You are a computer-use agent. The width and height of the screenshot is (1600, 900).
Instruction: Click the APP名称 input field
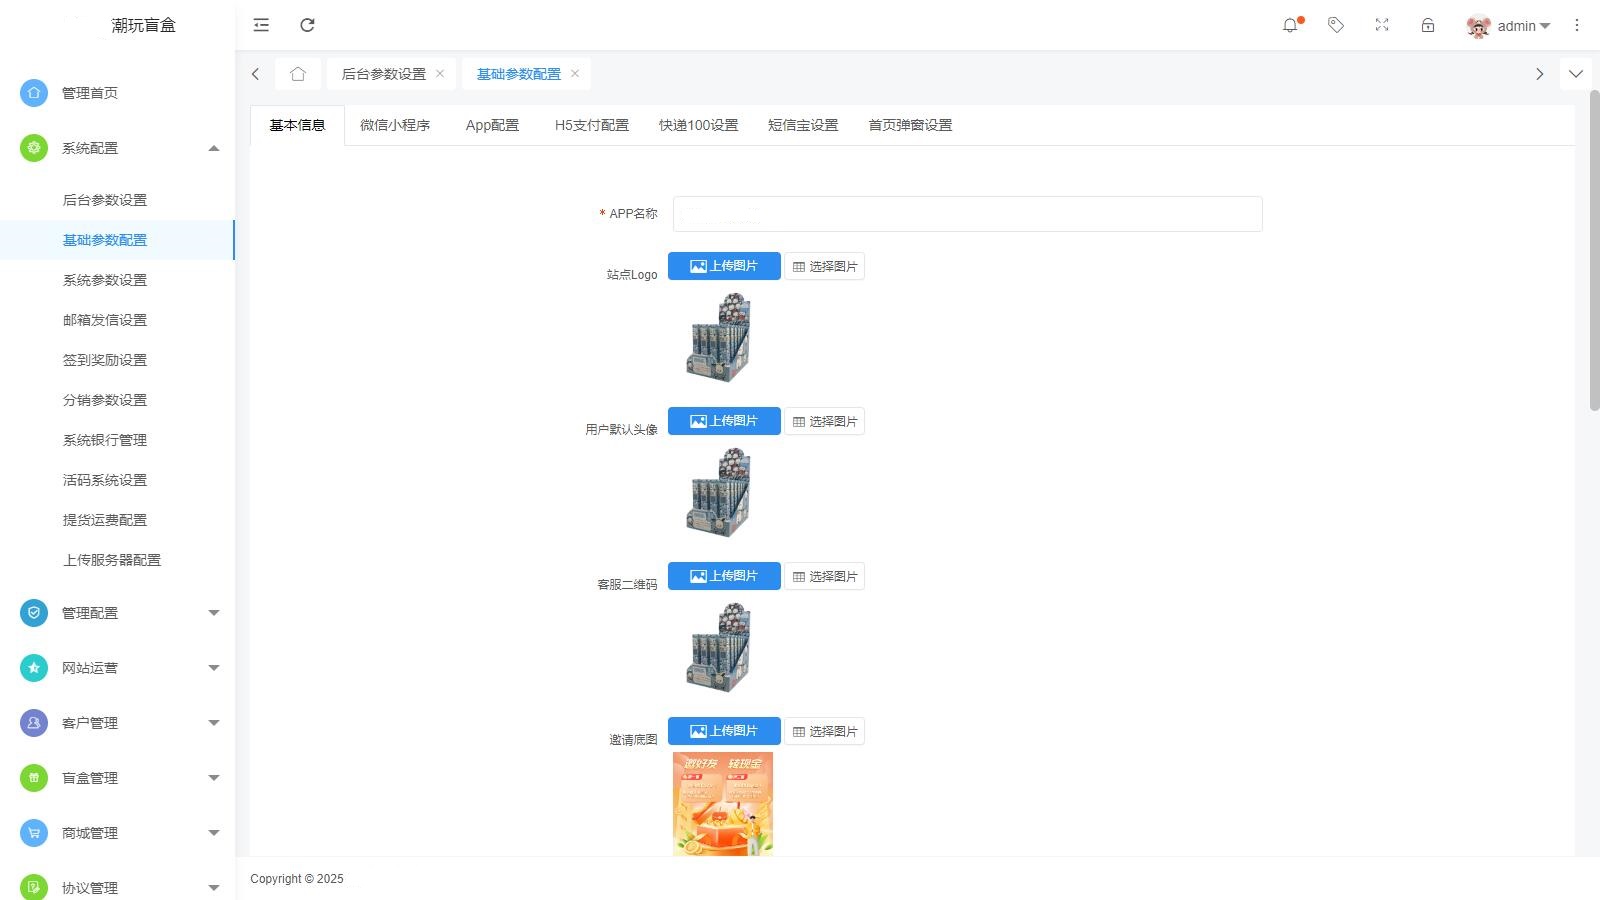coord(967,214)
